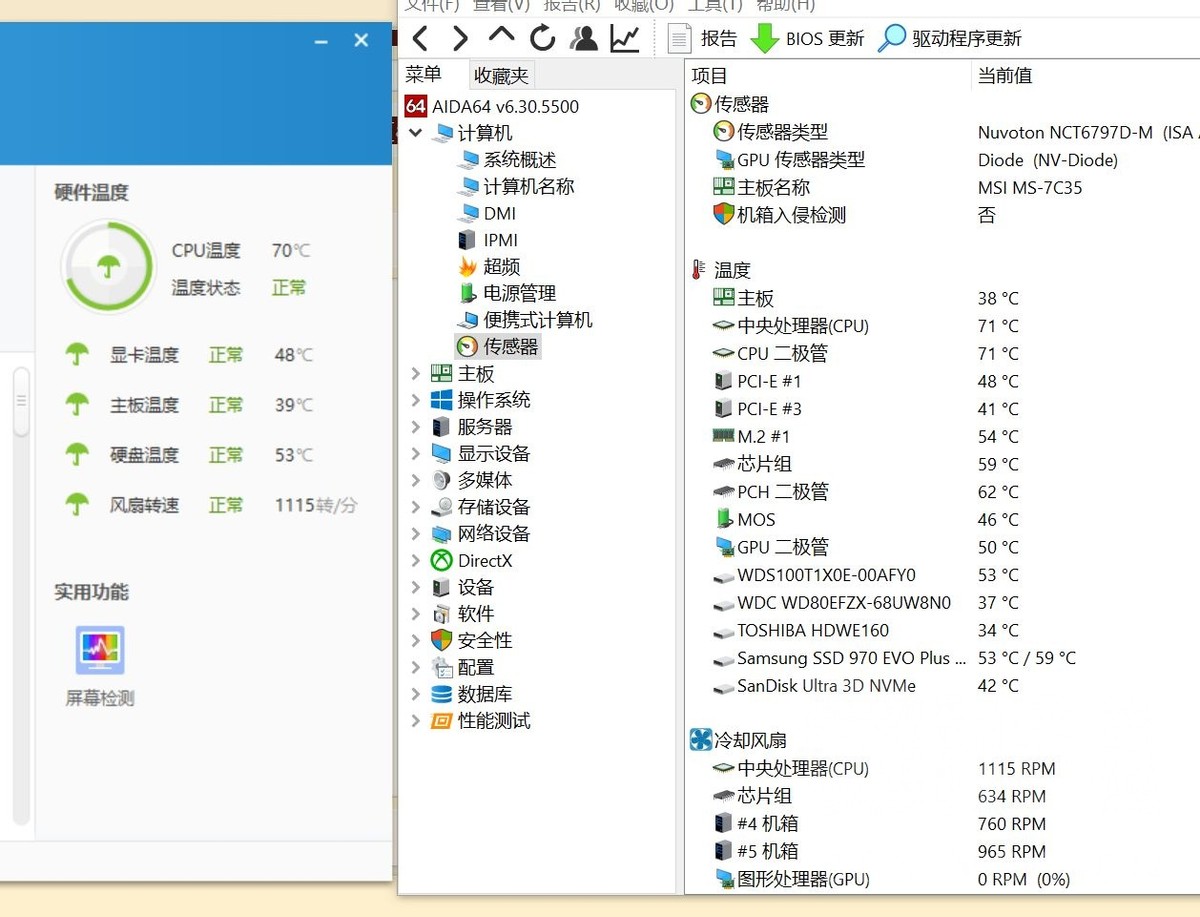This screenshot has width=1200, height=917.
Task: Select the GPU 二极管 row
Action: pos(943,548)
